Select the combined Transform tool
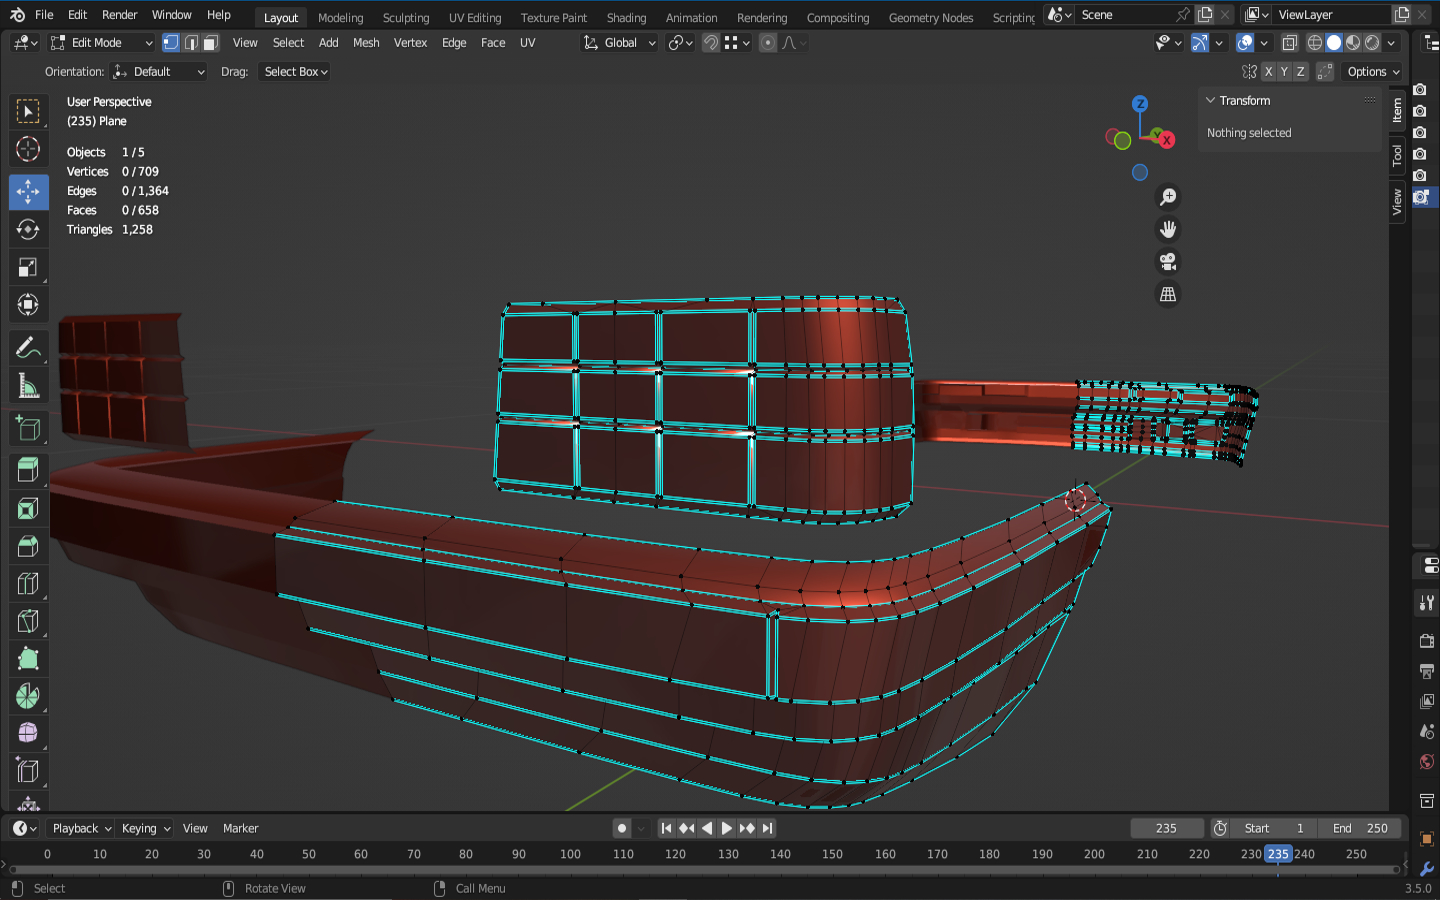The height and width of the screenshot is (900, 1440). pyautogui.click(x=28, y=305)
